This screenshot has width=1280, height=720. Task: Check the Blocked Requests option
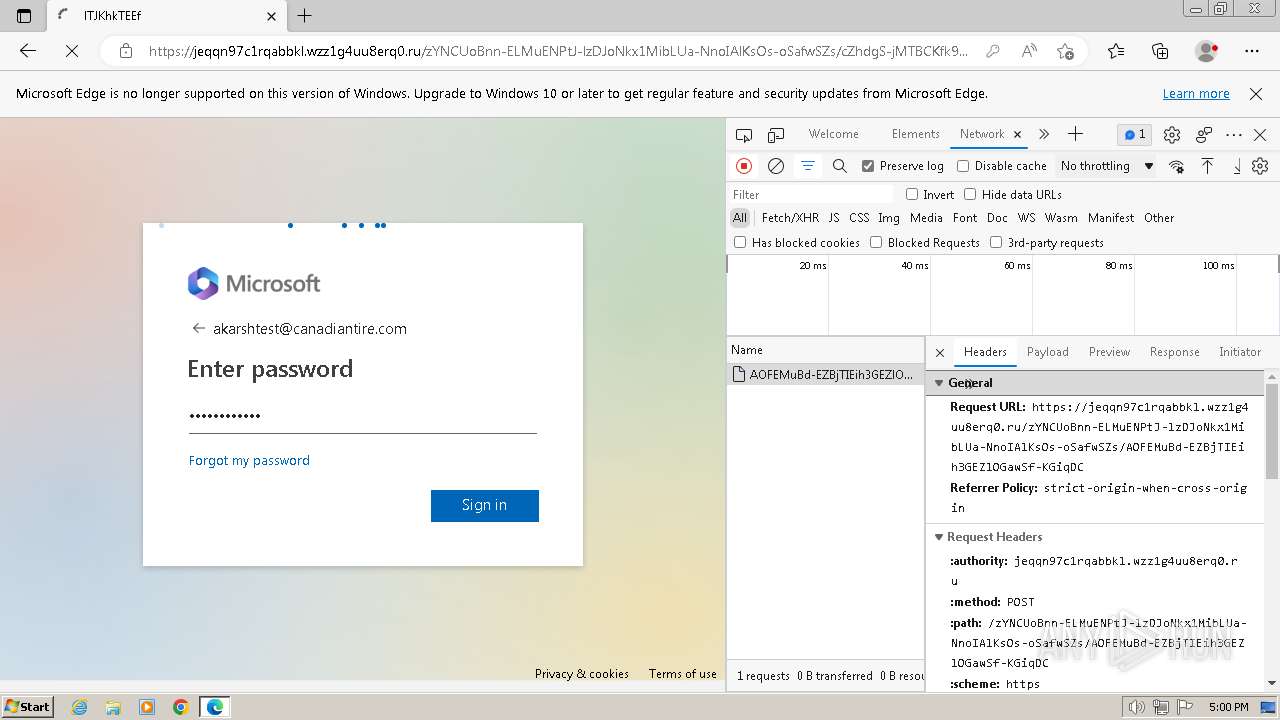[x=876, y=242]
